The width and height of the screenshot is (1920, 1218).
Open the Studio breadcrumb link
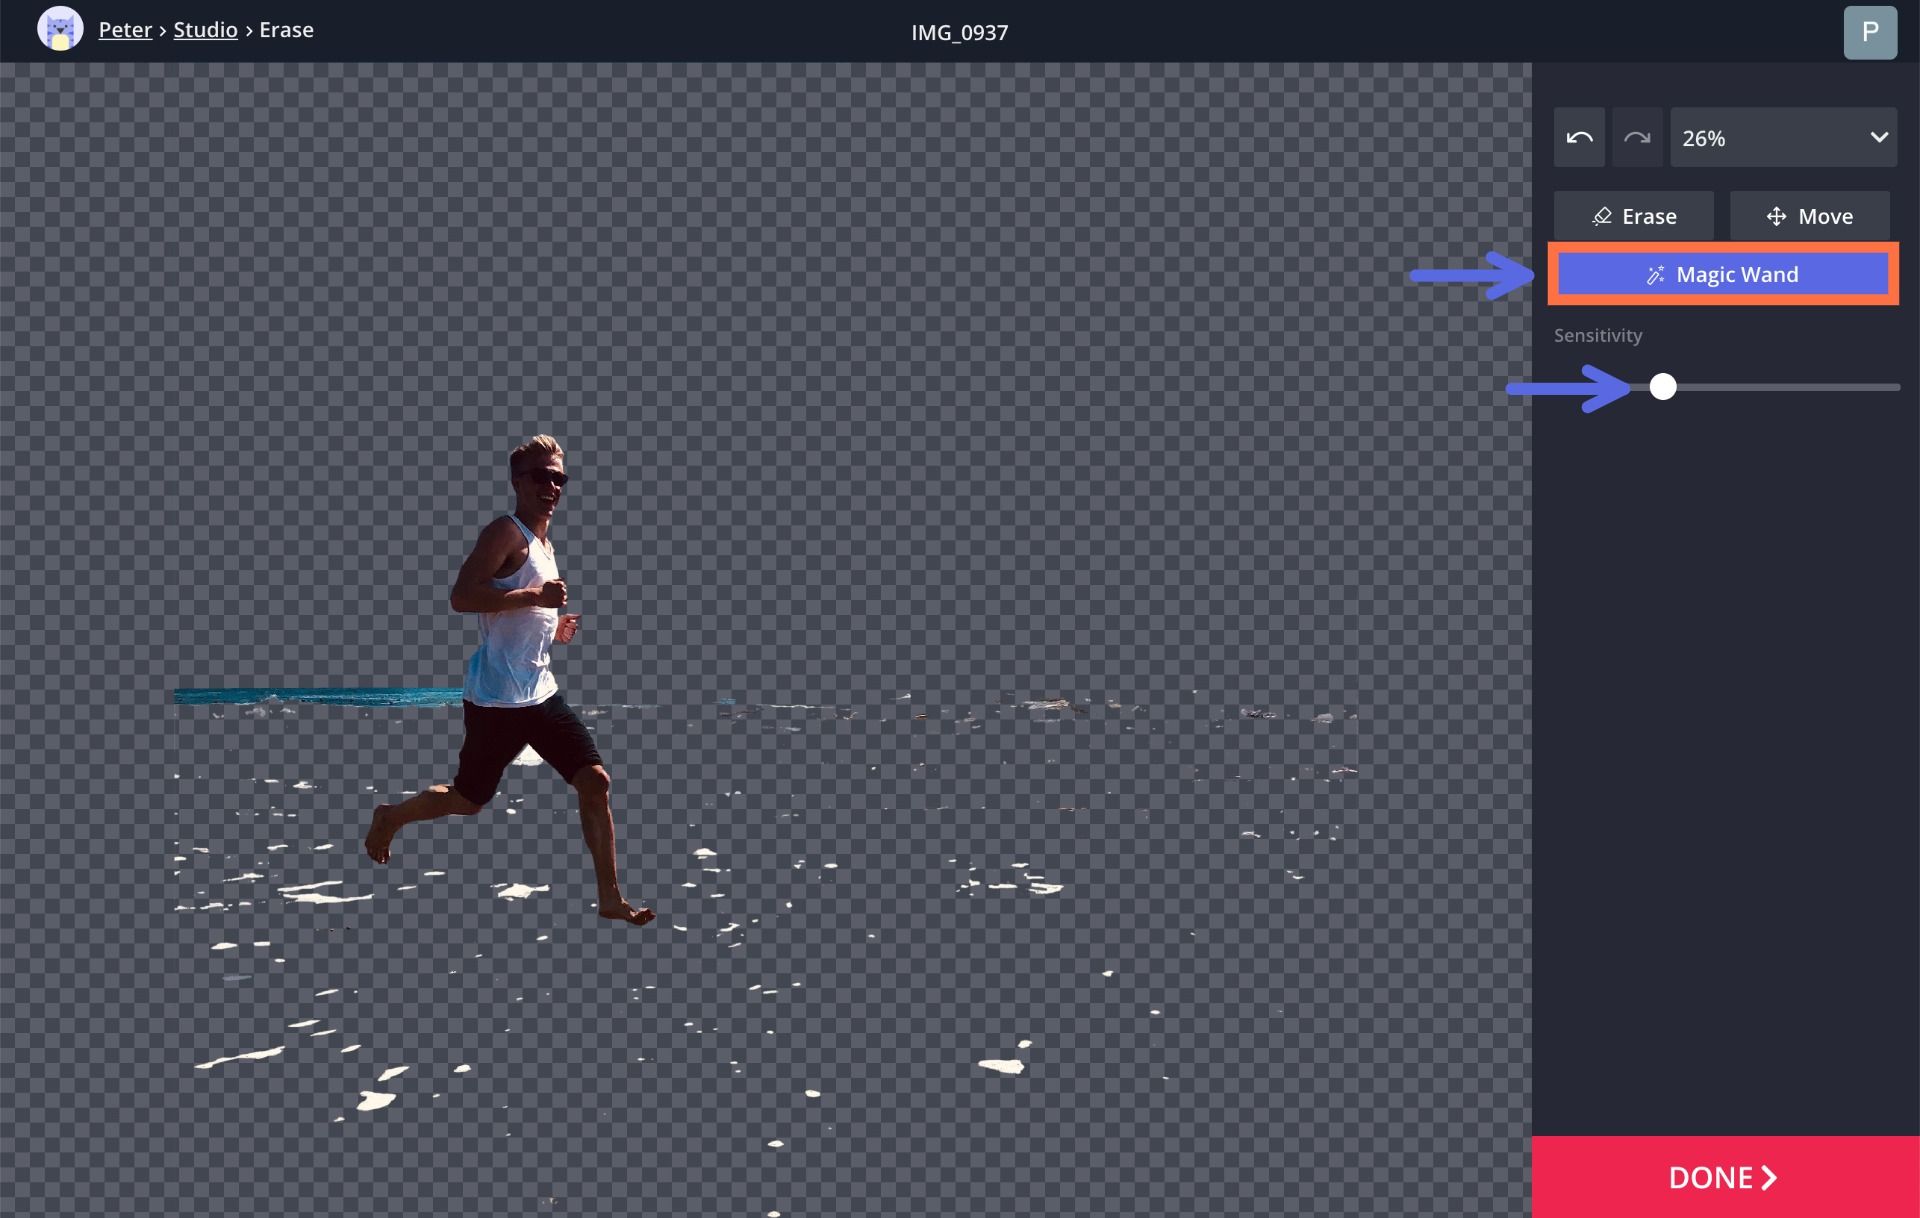pos(205,30)
